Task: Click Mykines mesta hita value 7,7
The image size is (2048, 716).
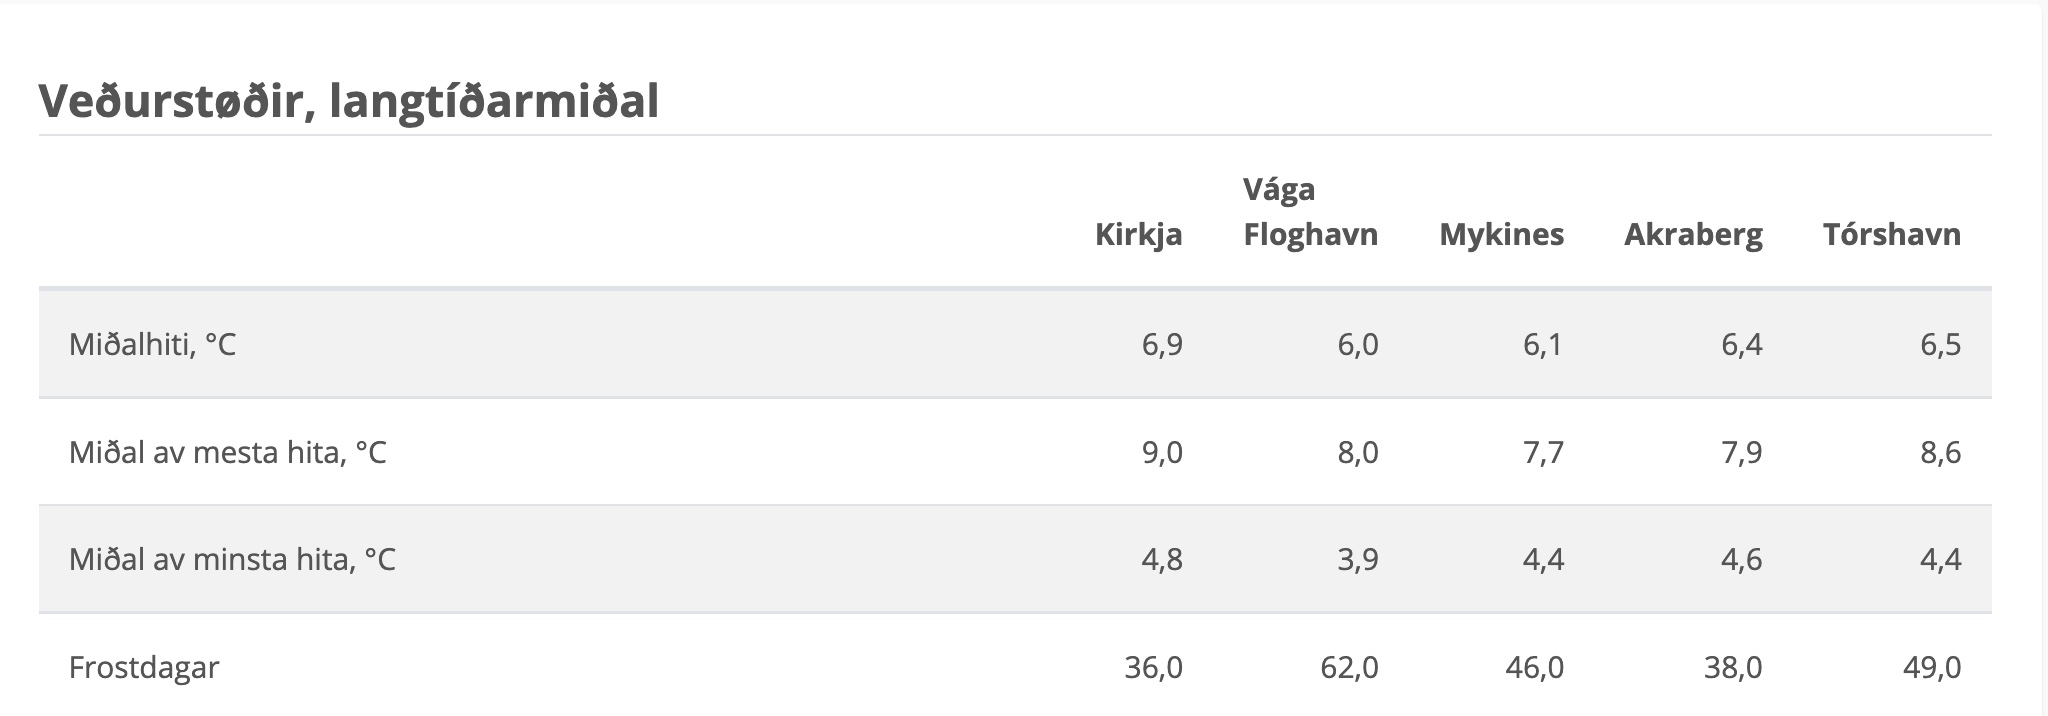Action: click(1544, 453)
